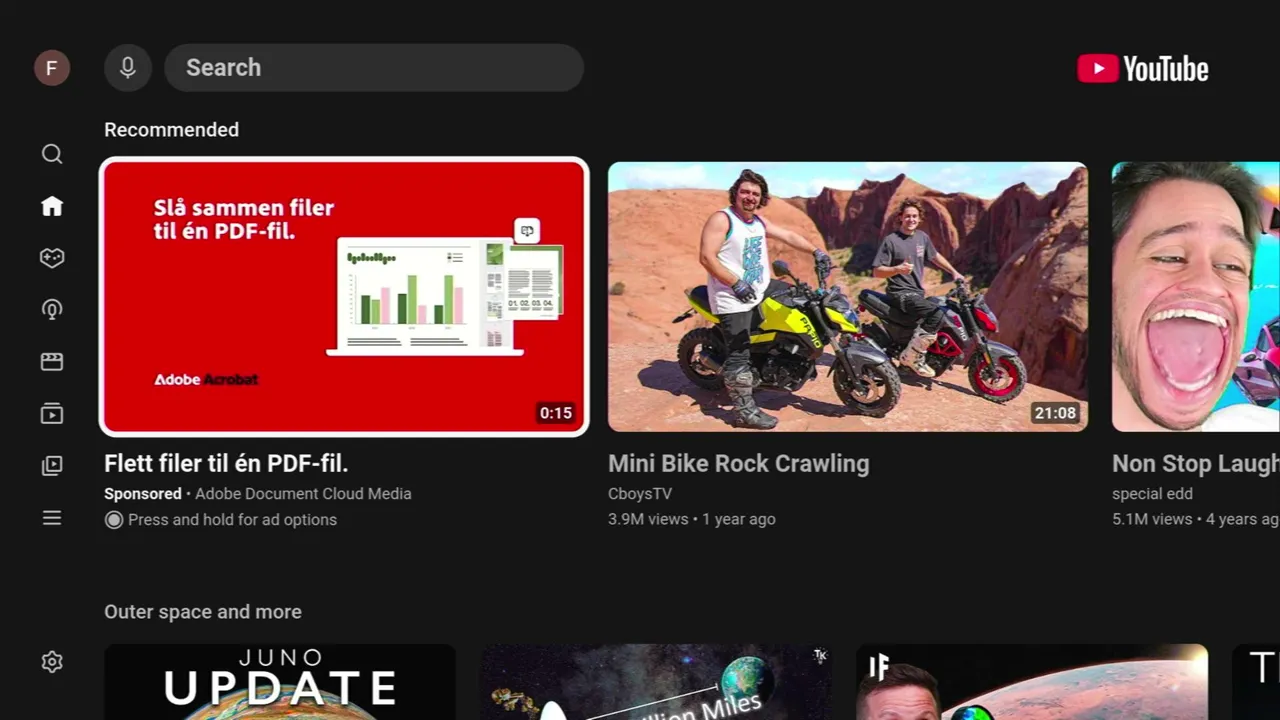Play the Non Stop Laugh video thumbnail

point(1196,297)
